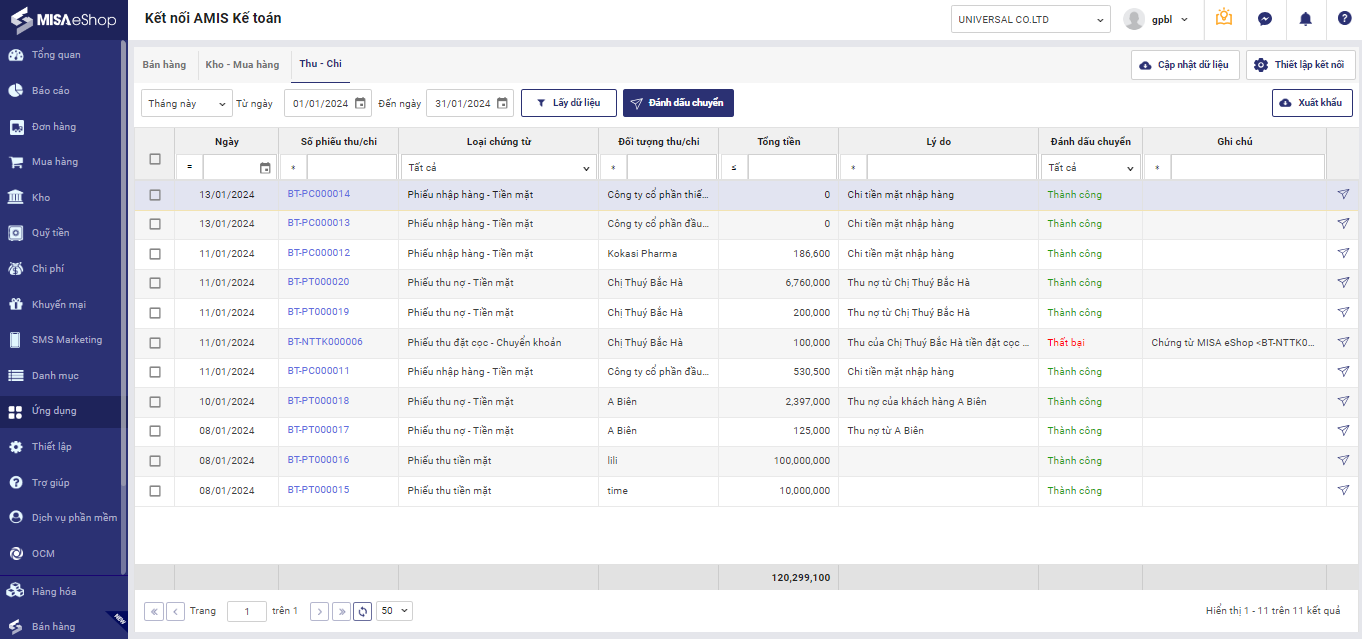Screen dimensions: 1362x639
Task: Tick checkbox for row BT-PC000012
Action: [x=155, y=254]
